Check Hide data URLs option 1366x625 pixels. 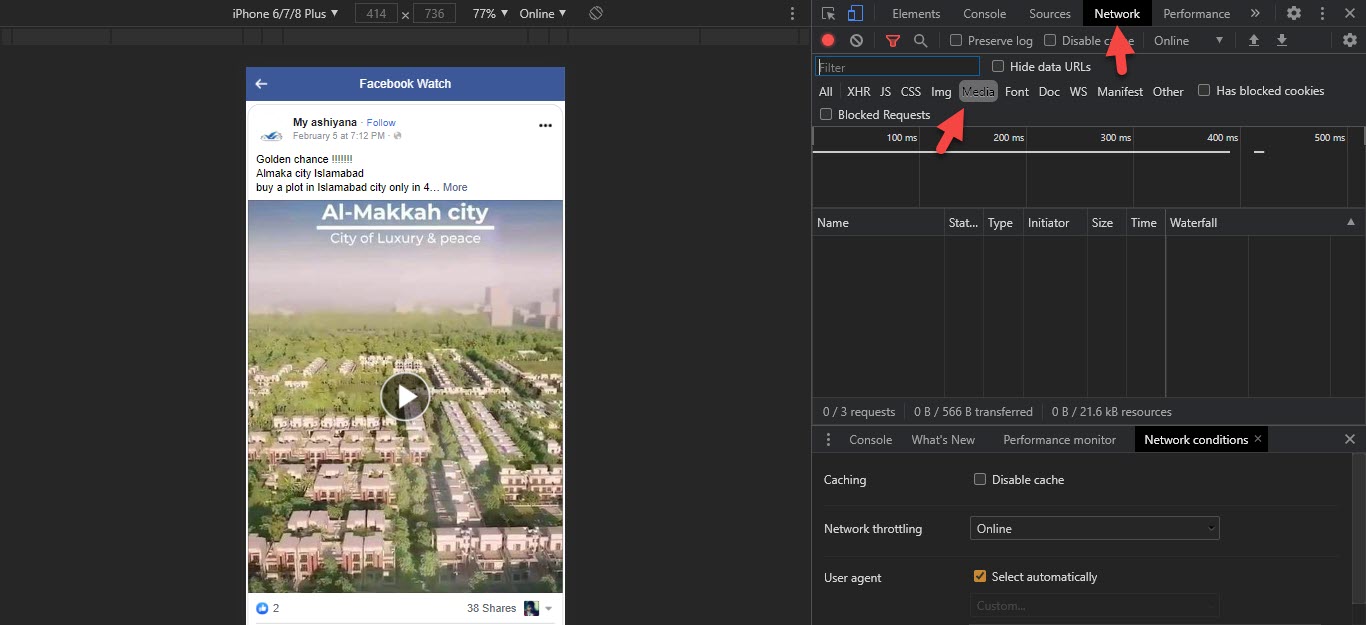pos(998,67)
